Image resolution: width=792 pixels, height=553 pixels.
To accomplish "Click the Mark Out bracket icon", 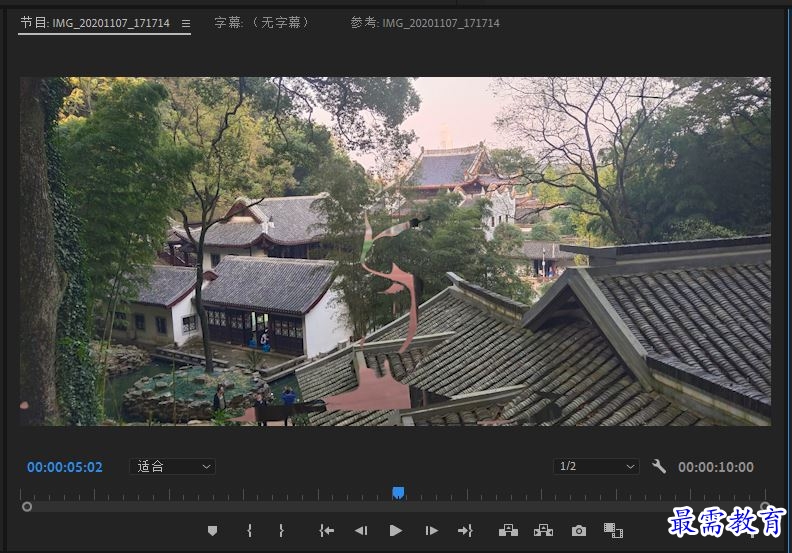I will pos(281,530).
